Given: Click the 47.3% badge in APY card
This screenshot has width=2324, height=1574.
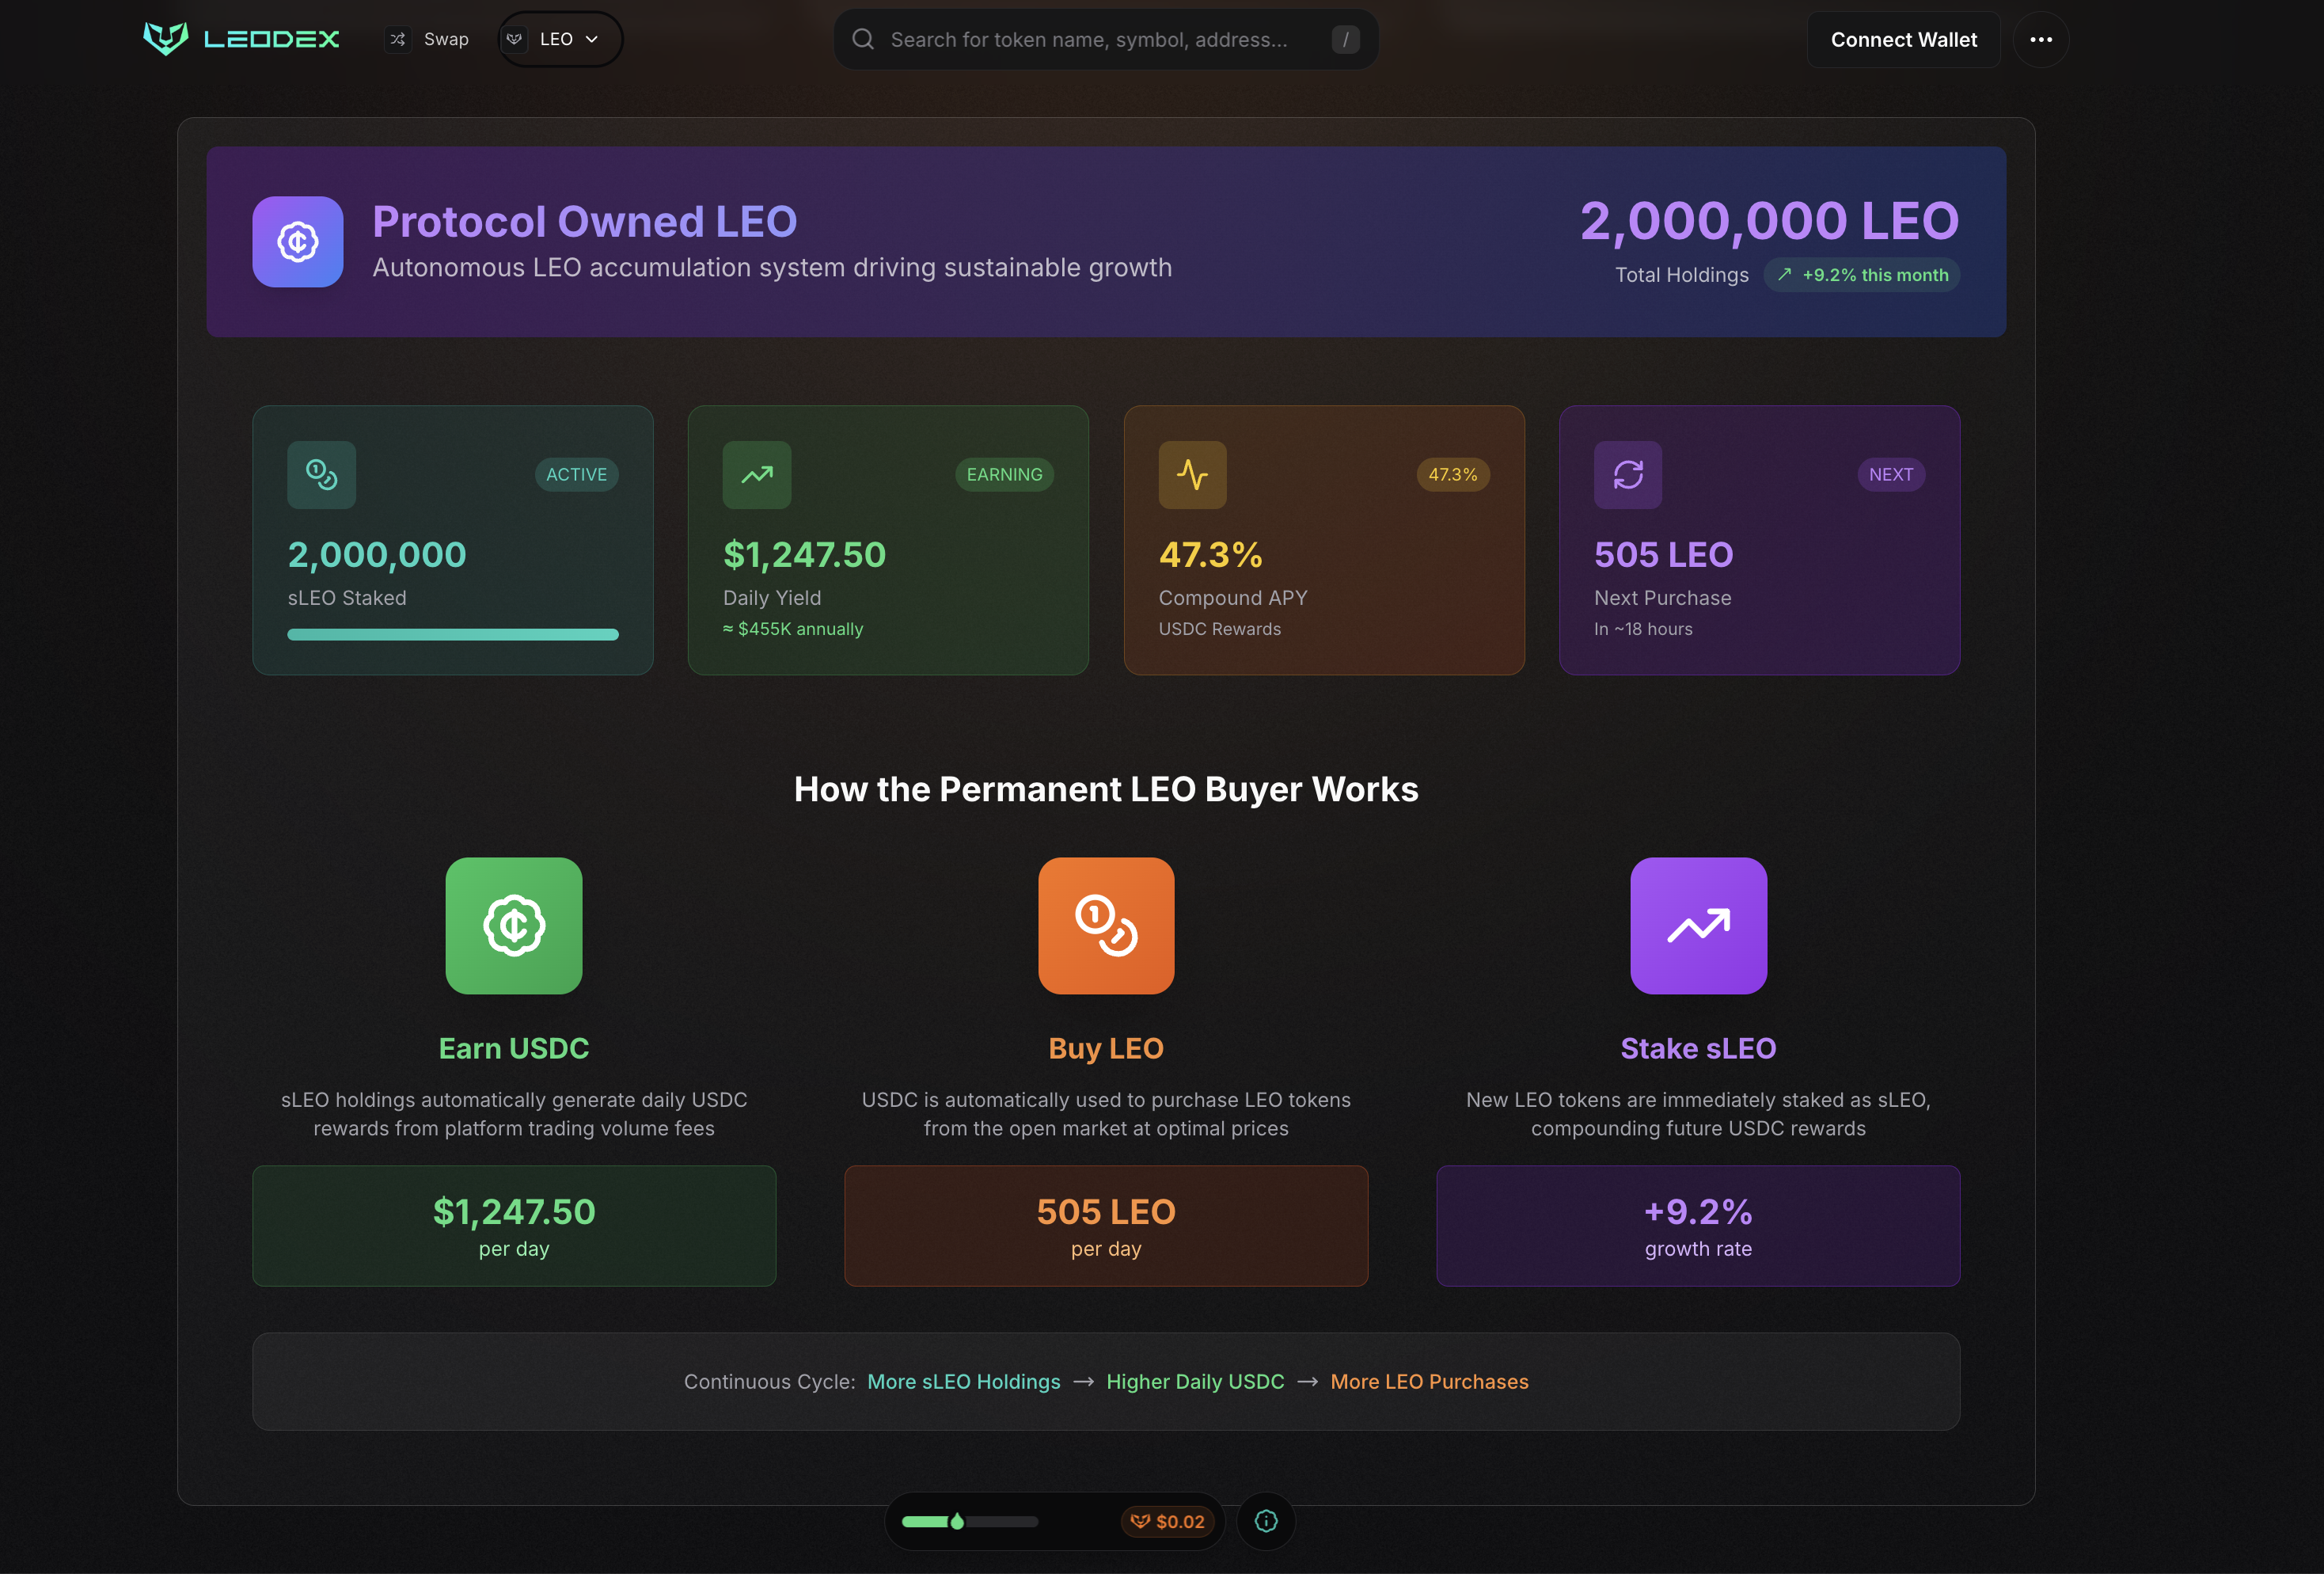Looking at the screenshot, I should coord(1453,474).
